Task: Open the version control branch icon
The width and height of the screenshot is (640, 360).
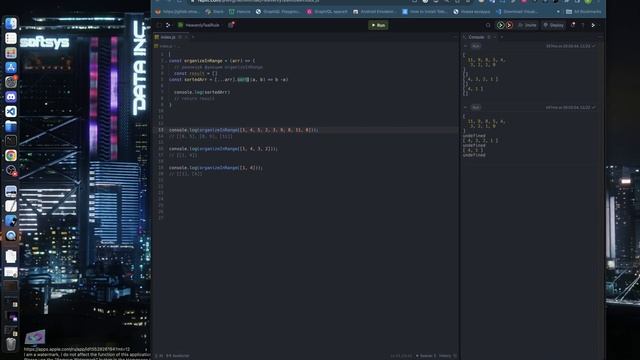Action: 168,25
